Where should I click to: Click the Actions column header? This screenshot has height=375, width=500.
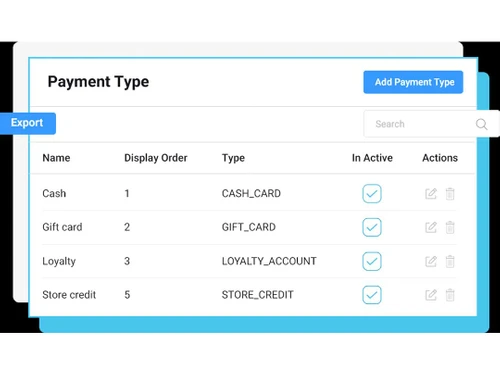[440, 158]
